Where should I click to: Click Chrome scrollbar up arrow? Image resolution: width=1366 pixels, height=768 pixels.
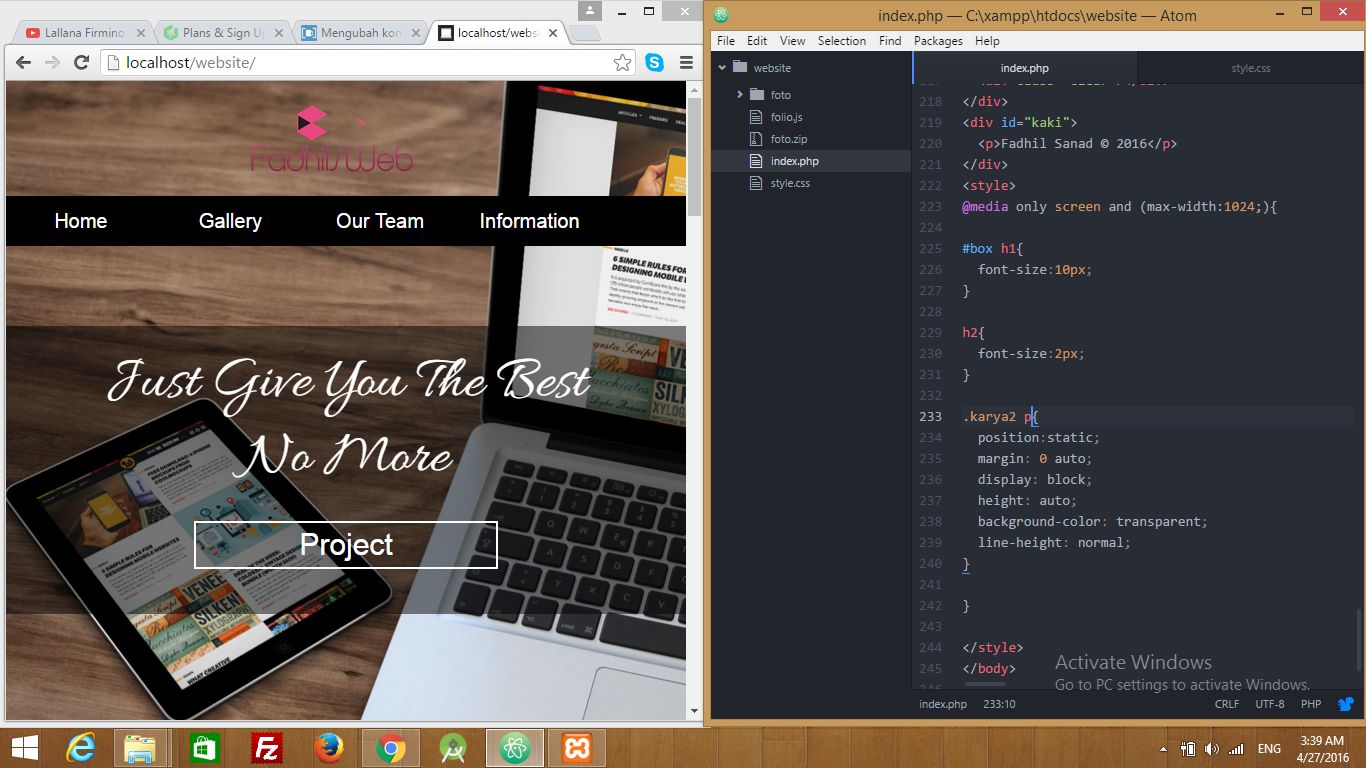[694, 89]
